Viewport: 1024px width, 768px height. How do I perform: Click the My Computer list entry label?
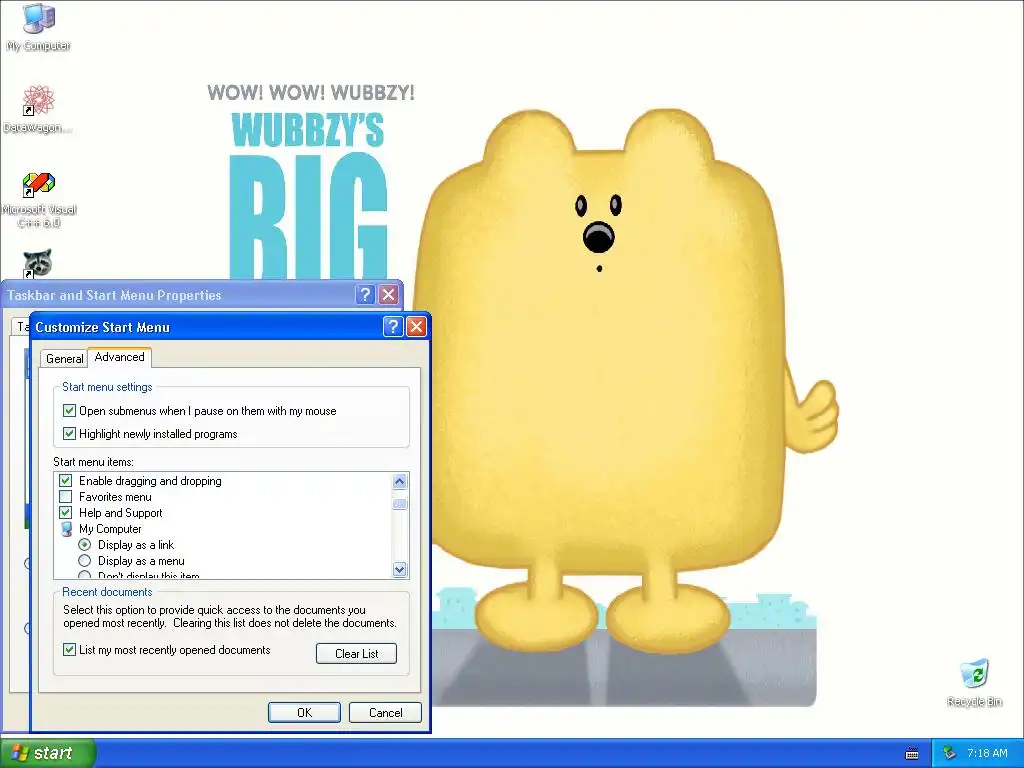click(x=110, y=529)
